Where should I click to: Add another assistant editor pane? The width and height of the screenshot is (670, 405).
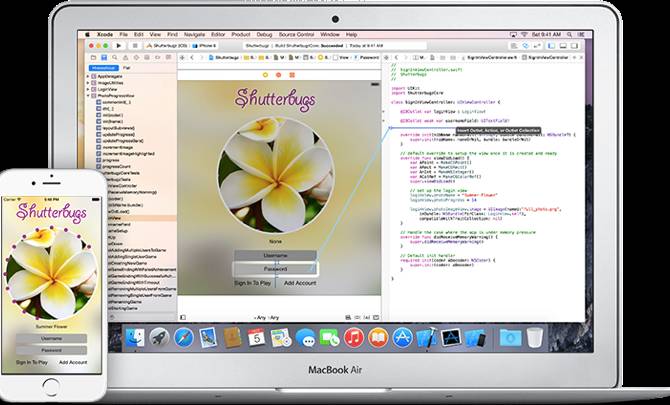point(574,57)
